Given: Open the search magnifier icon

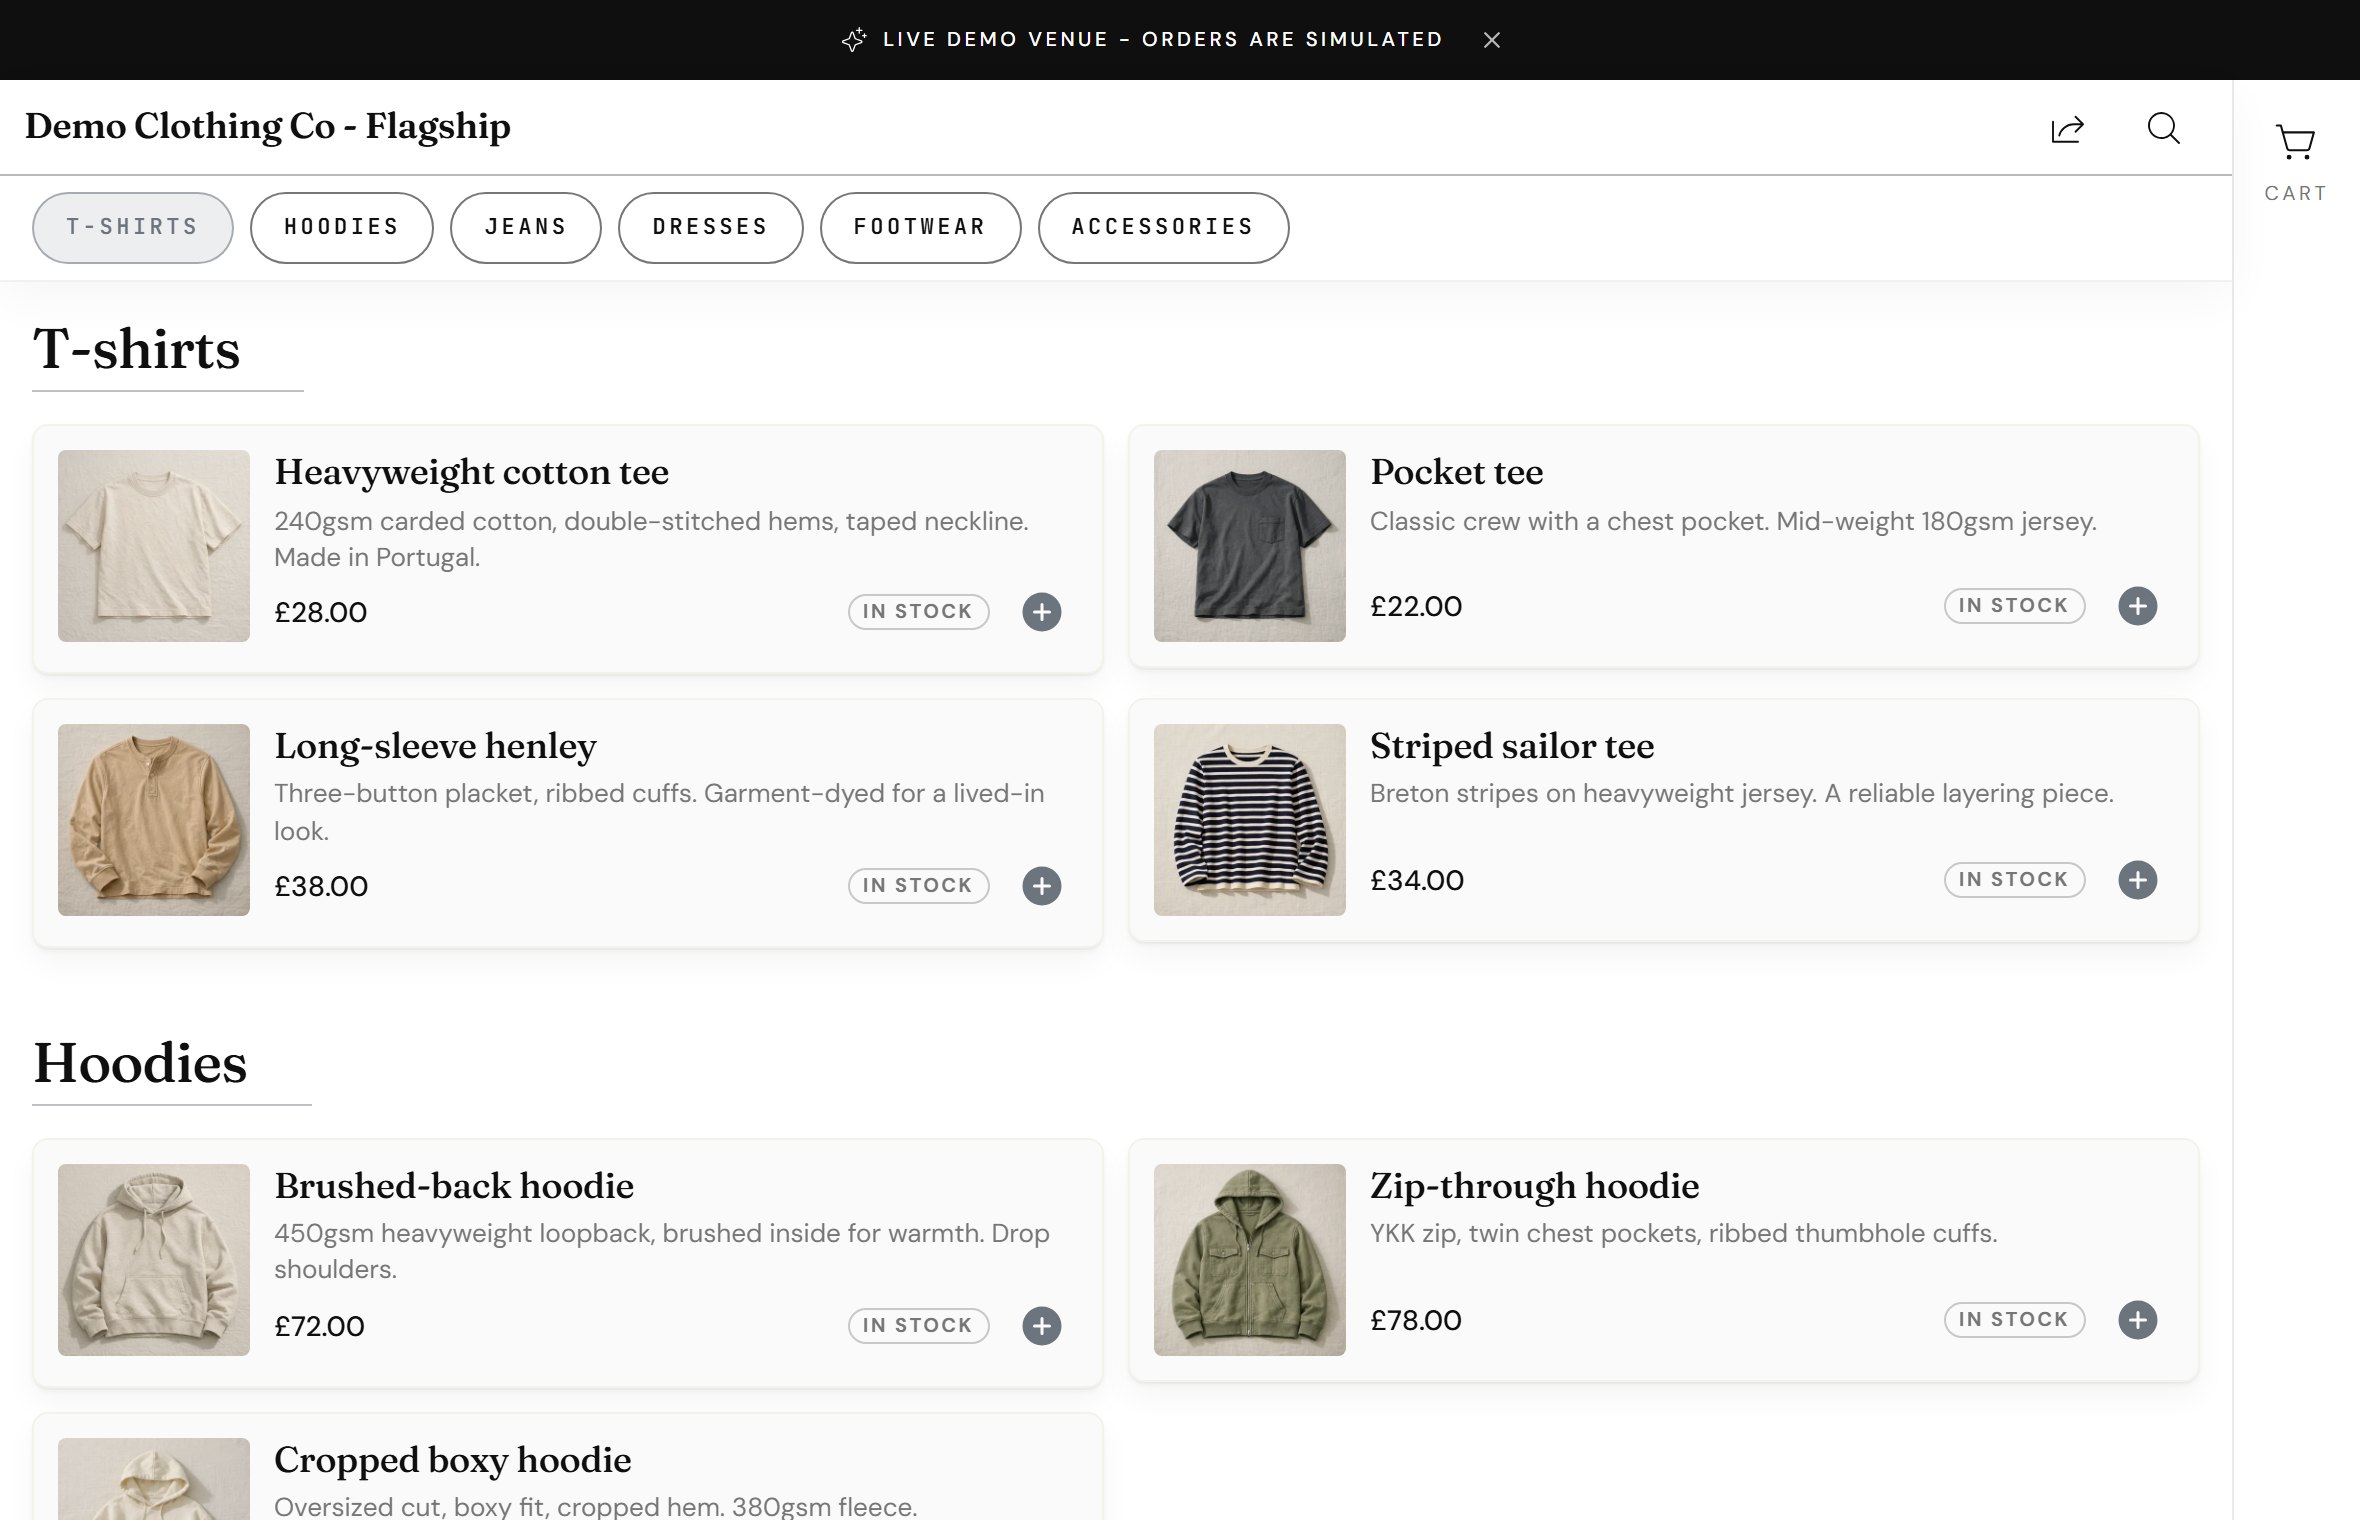Looking at the screenshot, I should [2163, 128].
